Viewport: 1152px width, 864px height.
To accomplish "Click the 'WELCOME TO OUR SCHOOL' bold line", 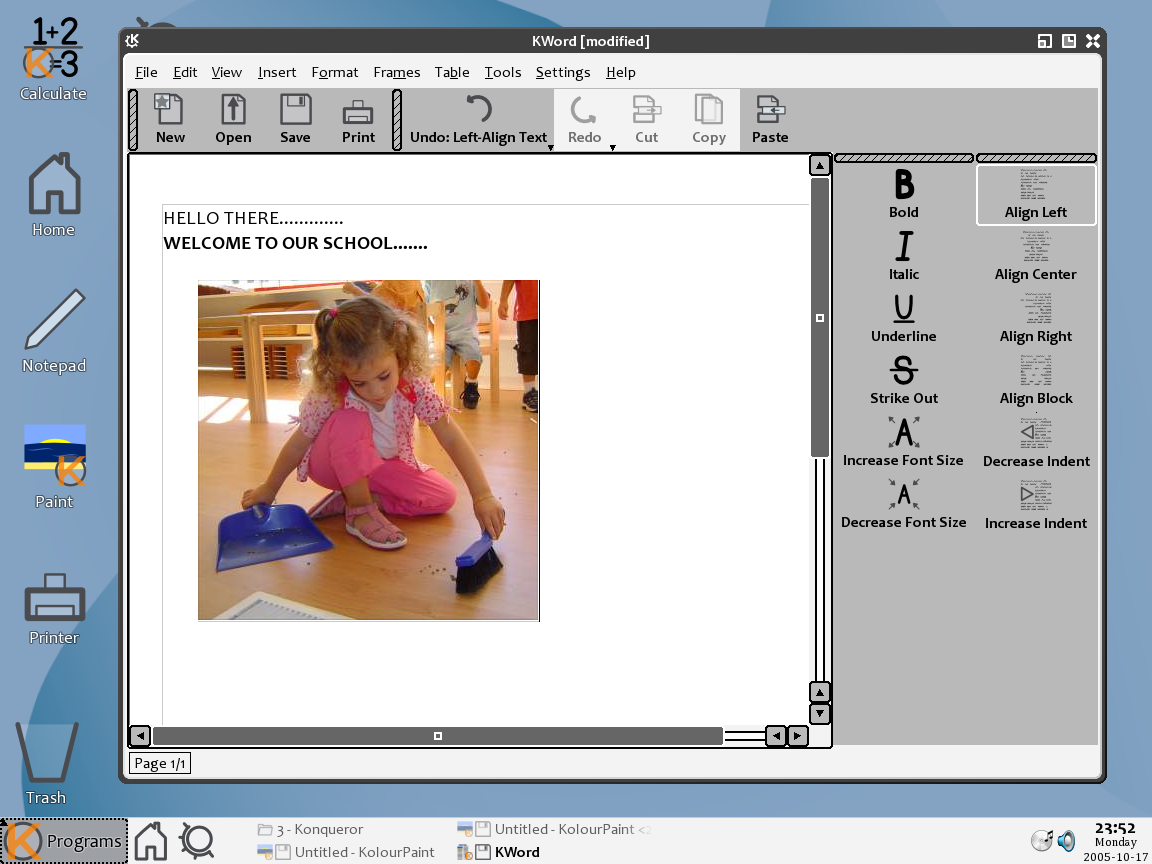I will tap(295, 243).
